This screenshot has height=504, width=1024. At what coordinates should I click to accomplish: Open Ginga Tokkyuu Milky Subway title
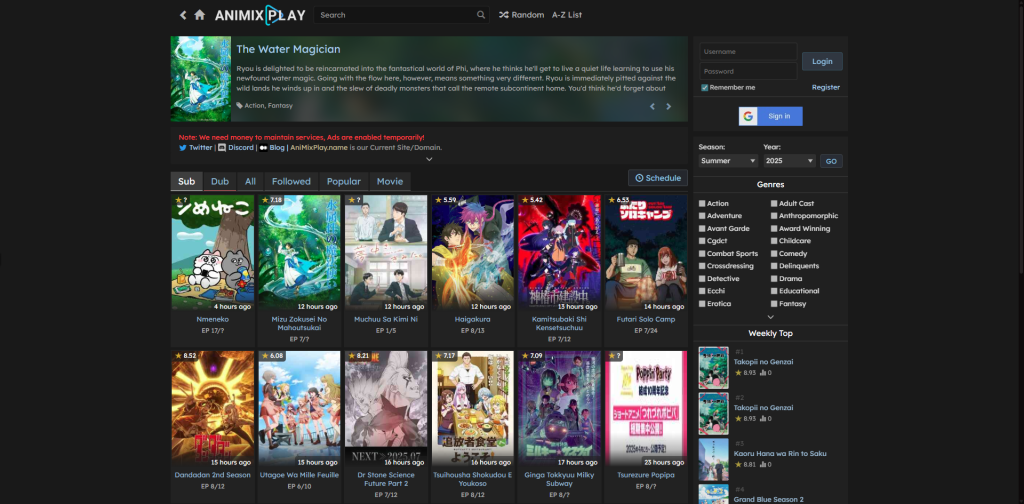tap(559, 479)
